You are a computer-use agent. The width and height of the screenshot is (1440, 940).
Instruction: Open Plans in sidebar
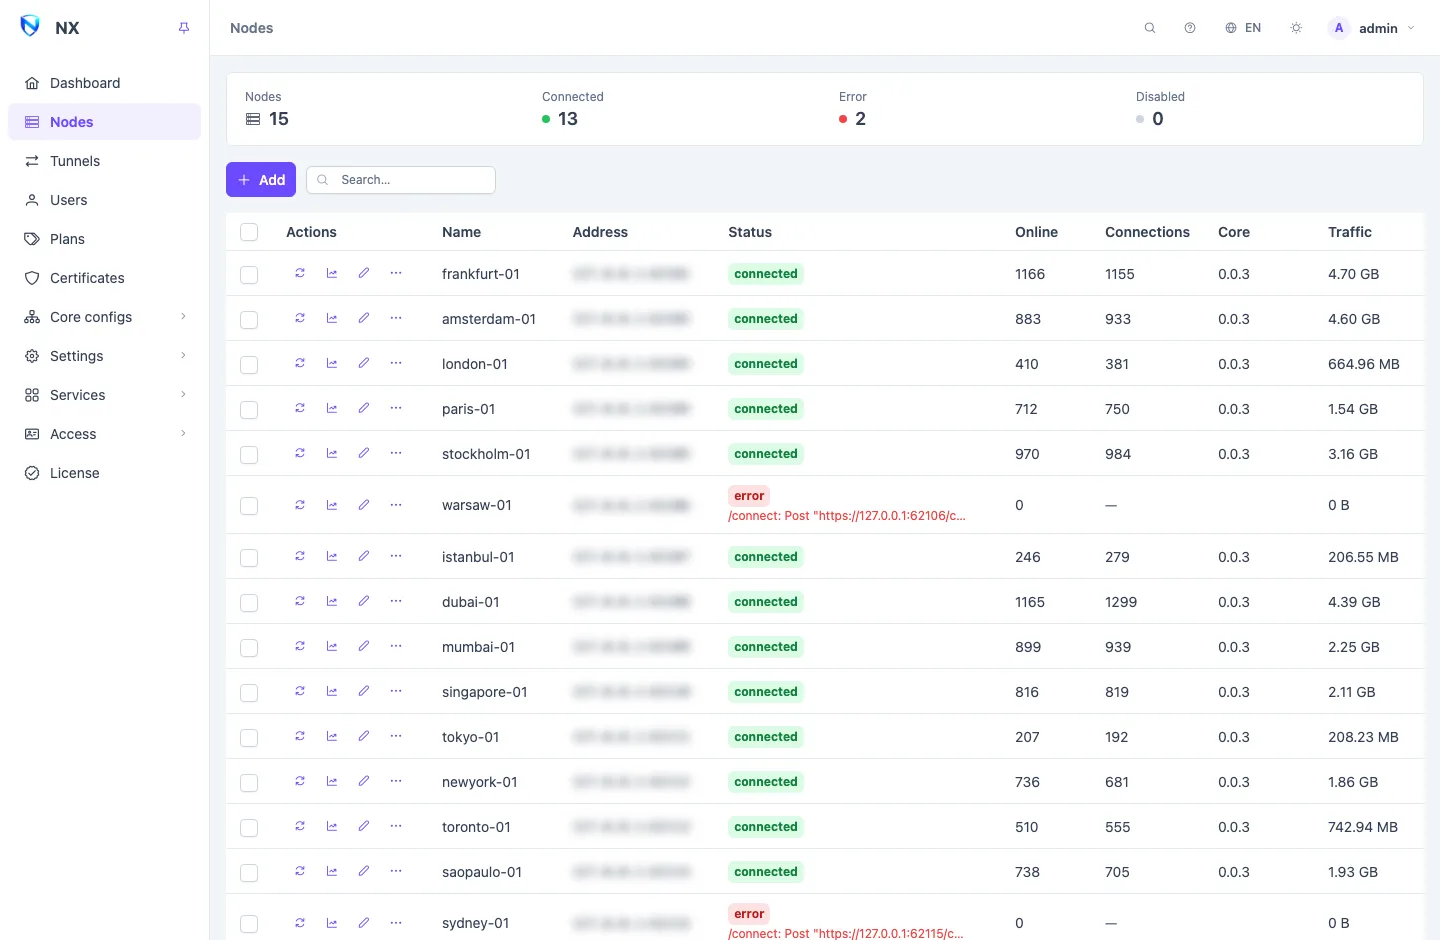pyautogui.click(x=104, y=239)
